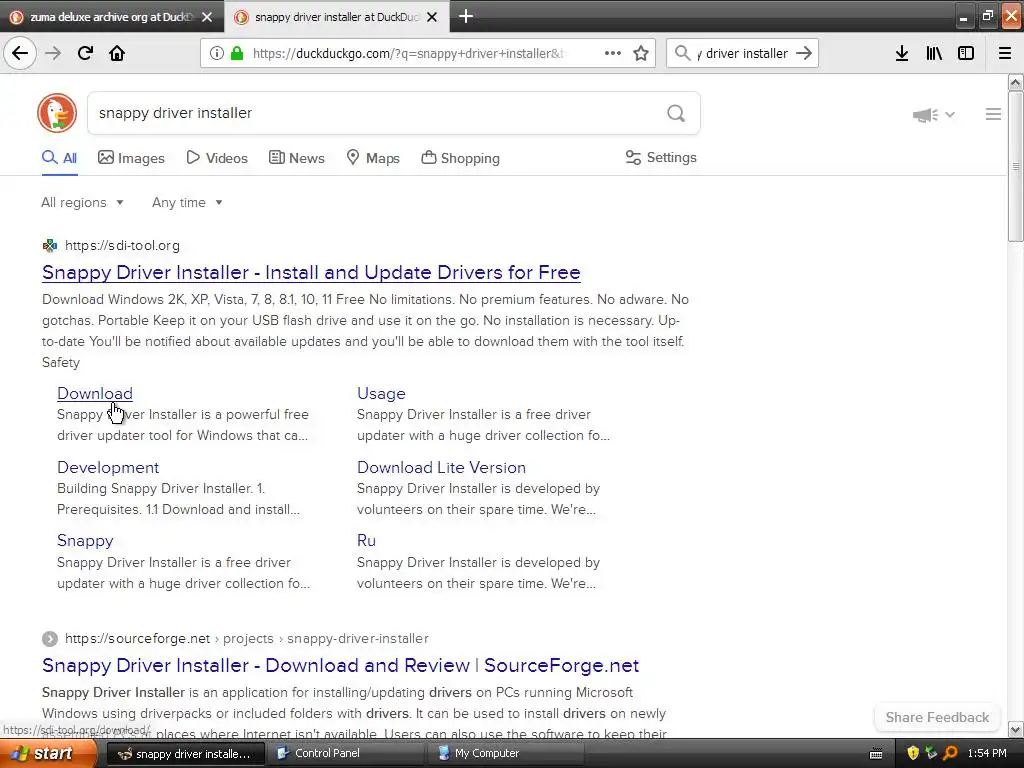Click the vertical scrollbar thumb
The image size is (1024, 768).
1015,167
